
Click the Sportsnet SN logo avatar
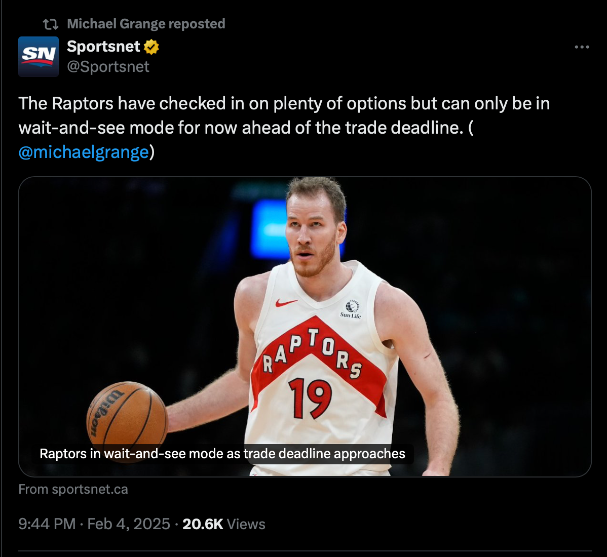click(38, 56)
